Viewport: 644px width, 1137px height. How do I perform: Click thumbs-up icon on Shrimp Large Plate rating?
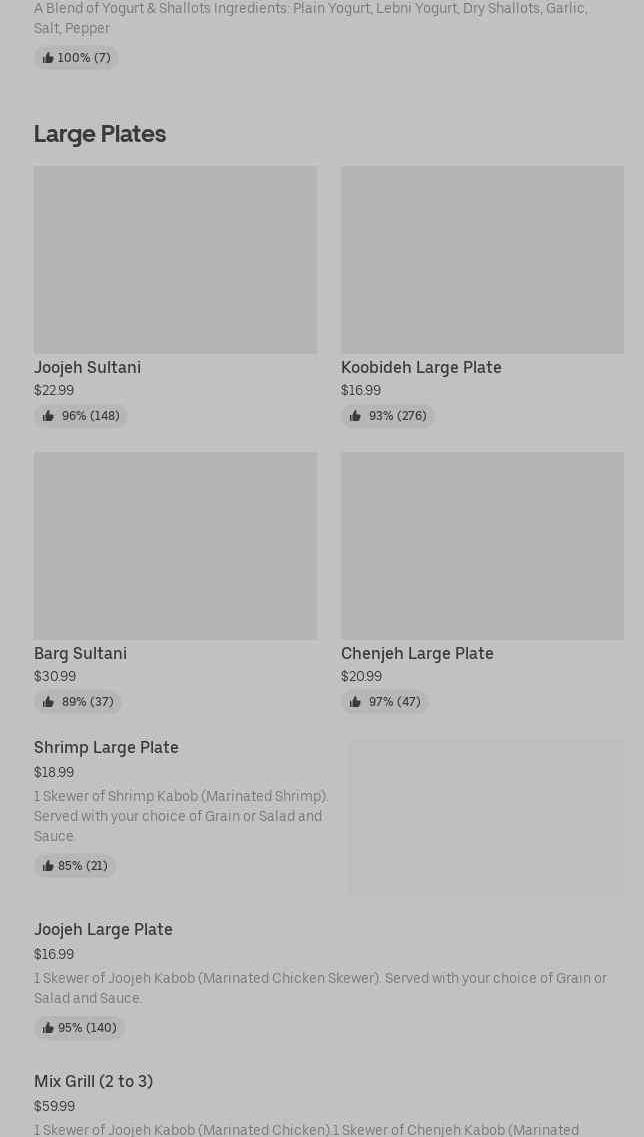pos(47,866)
